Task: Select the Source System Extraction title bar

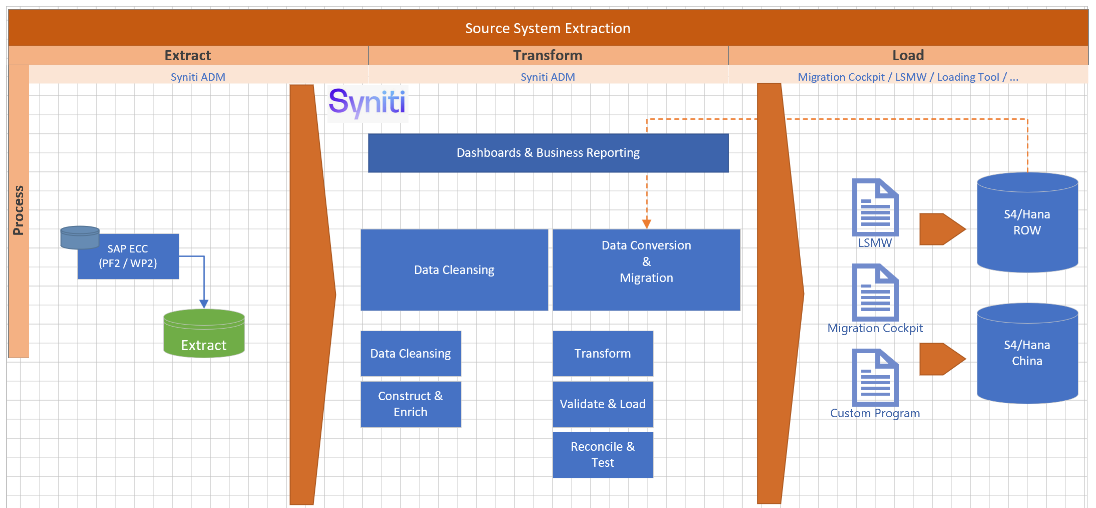Action: click(x=547, y=28)
